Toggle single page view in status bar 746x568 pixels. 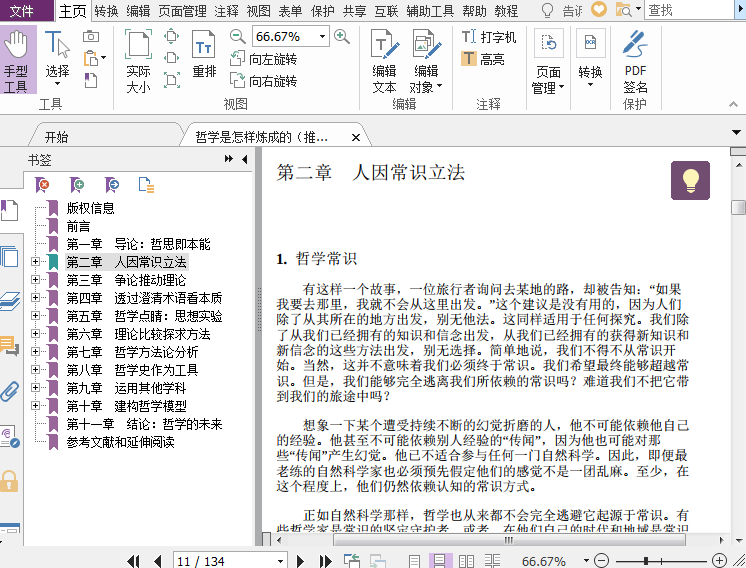[415, 561]
